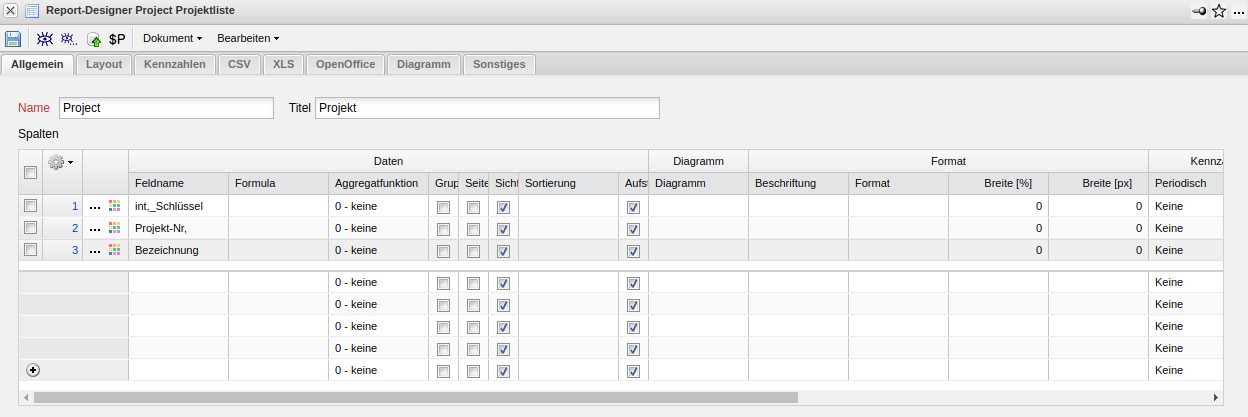The width and height of the screenshot is (1248, 417).
Task: Open the Dokument dropdown menu
Action: (172, 39)
